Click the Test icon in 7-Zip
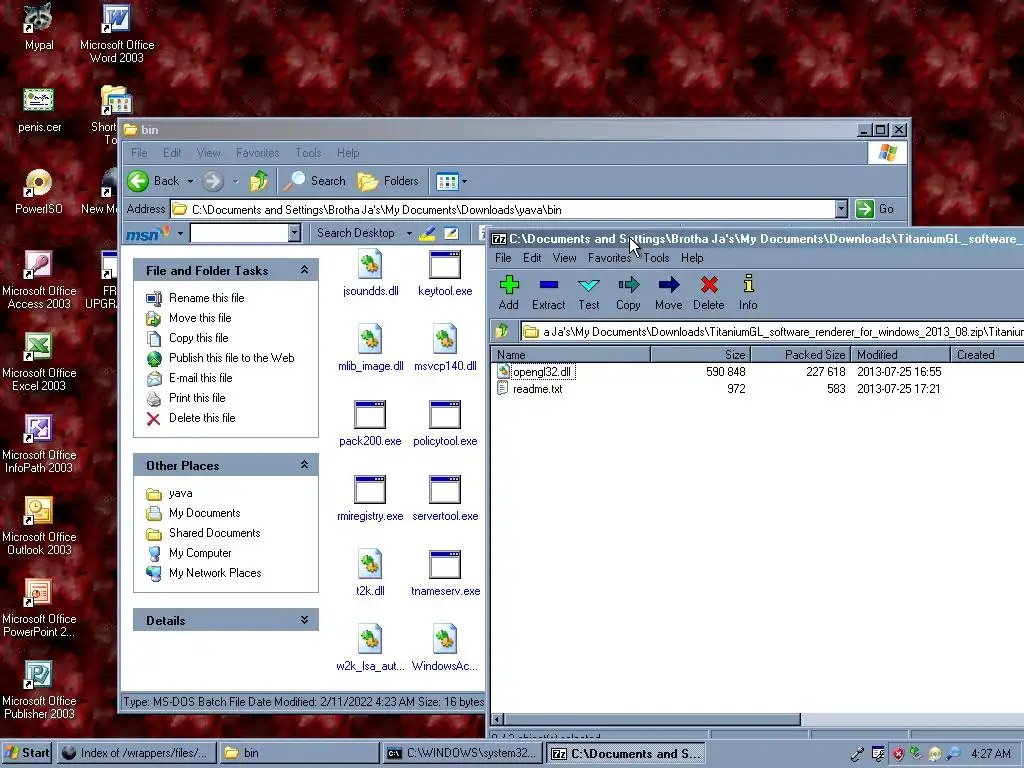This screenshot has height=768, width=1024. (x=588, y=292)
